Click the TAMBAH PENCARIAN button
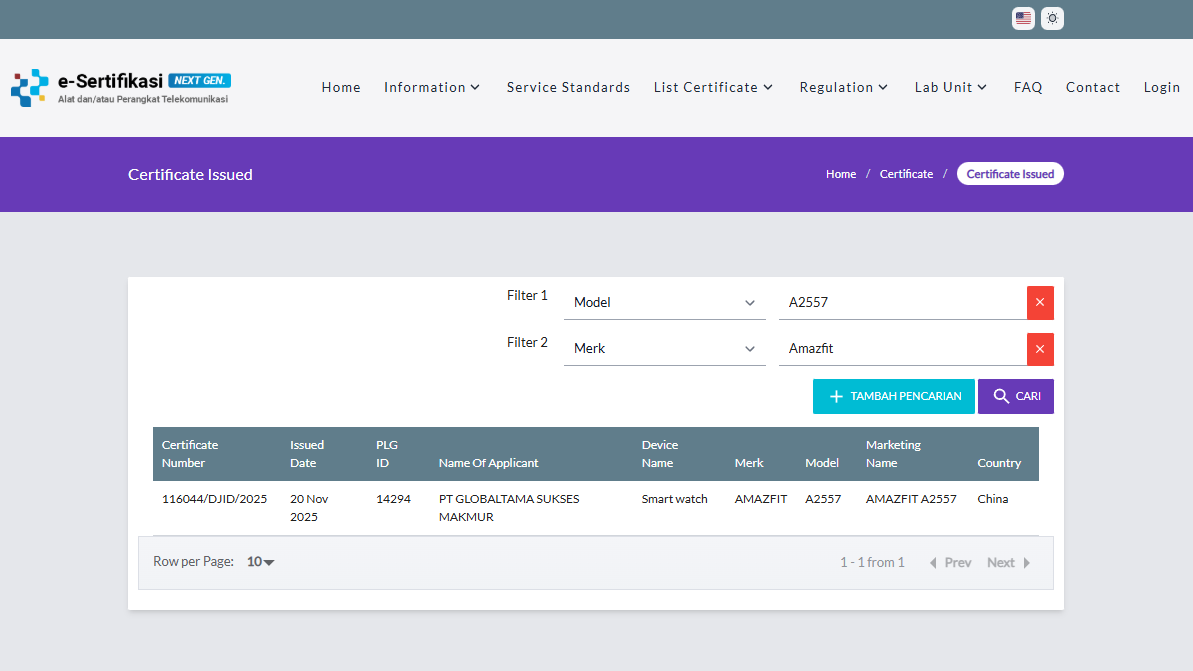The height and width of the screenshot is (671, 1193). [893, 396]
